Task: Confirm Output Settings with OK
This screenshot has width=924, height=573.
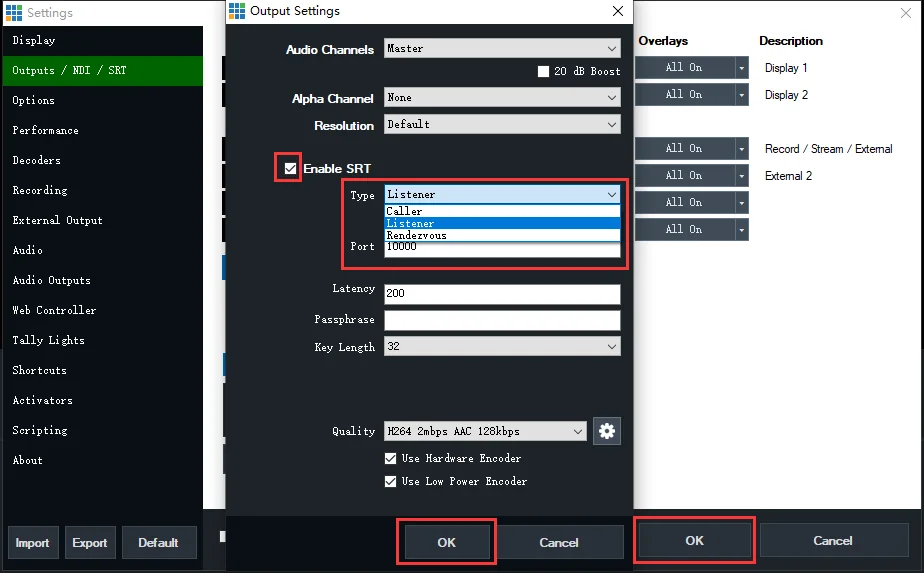Action: tap(446, 542)
